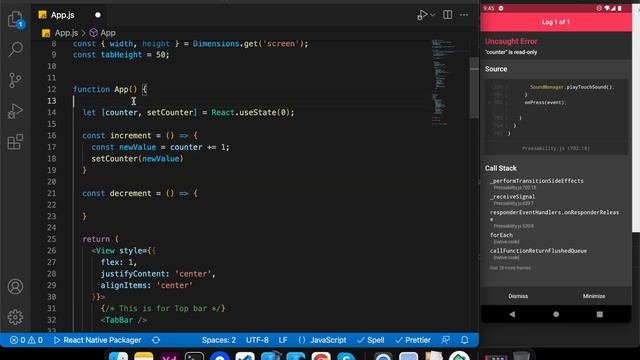Open the Search view in activity bar

click(16, 49)
